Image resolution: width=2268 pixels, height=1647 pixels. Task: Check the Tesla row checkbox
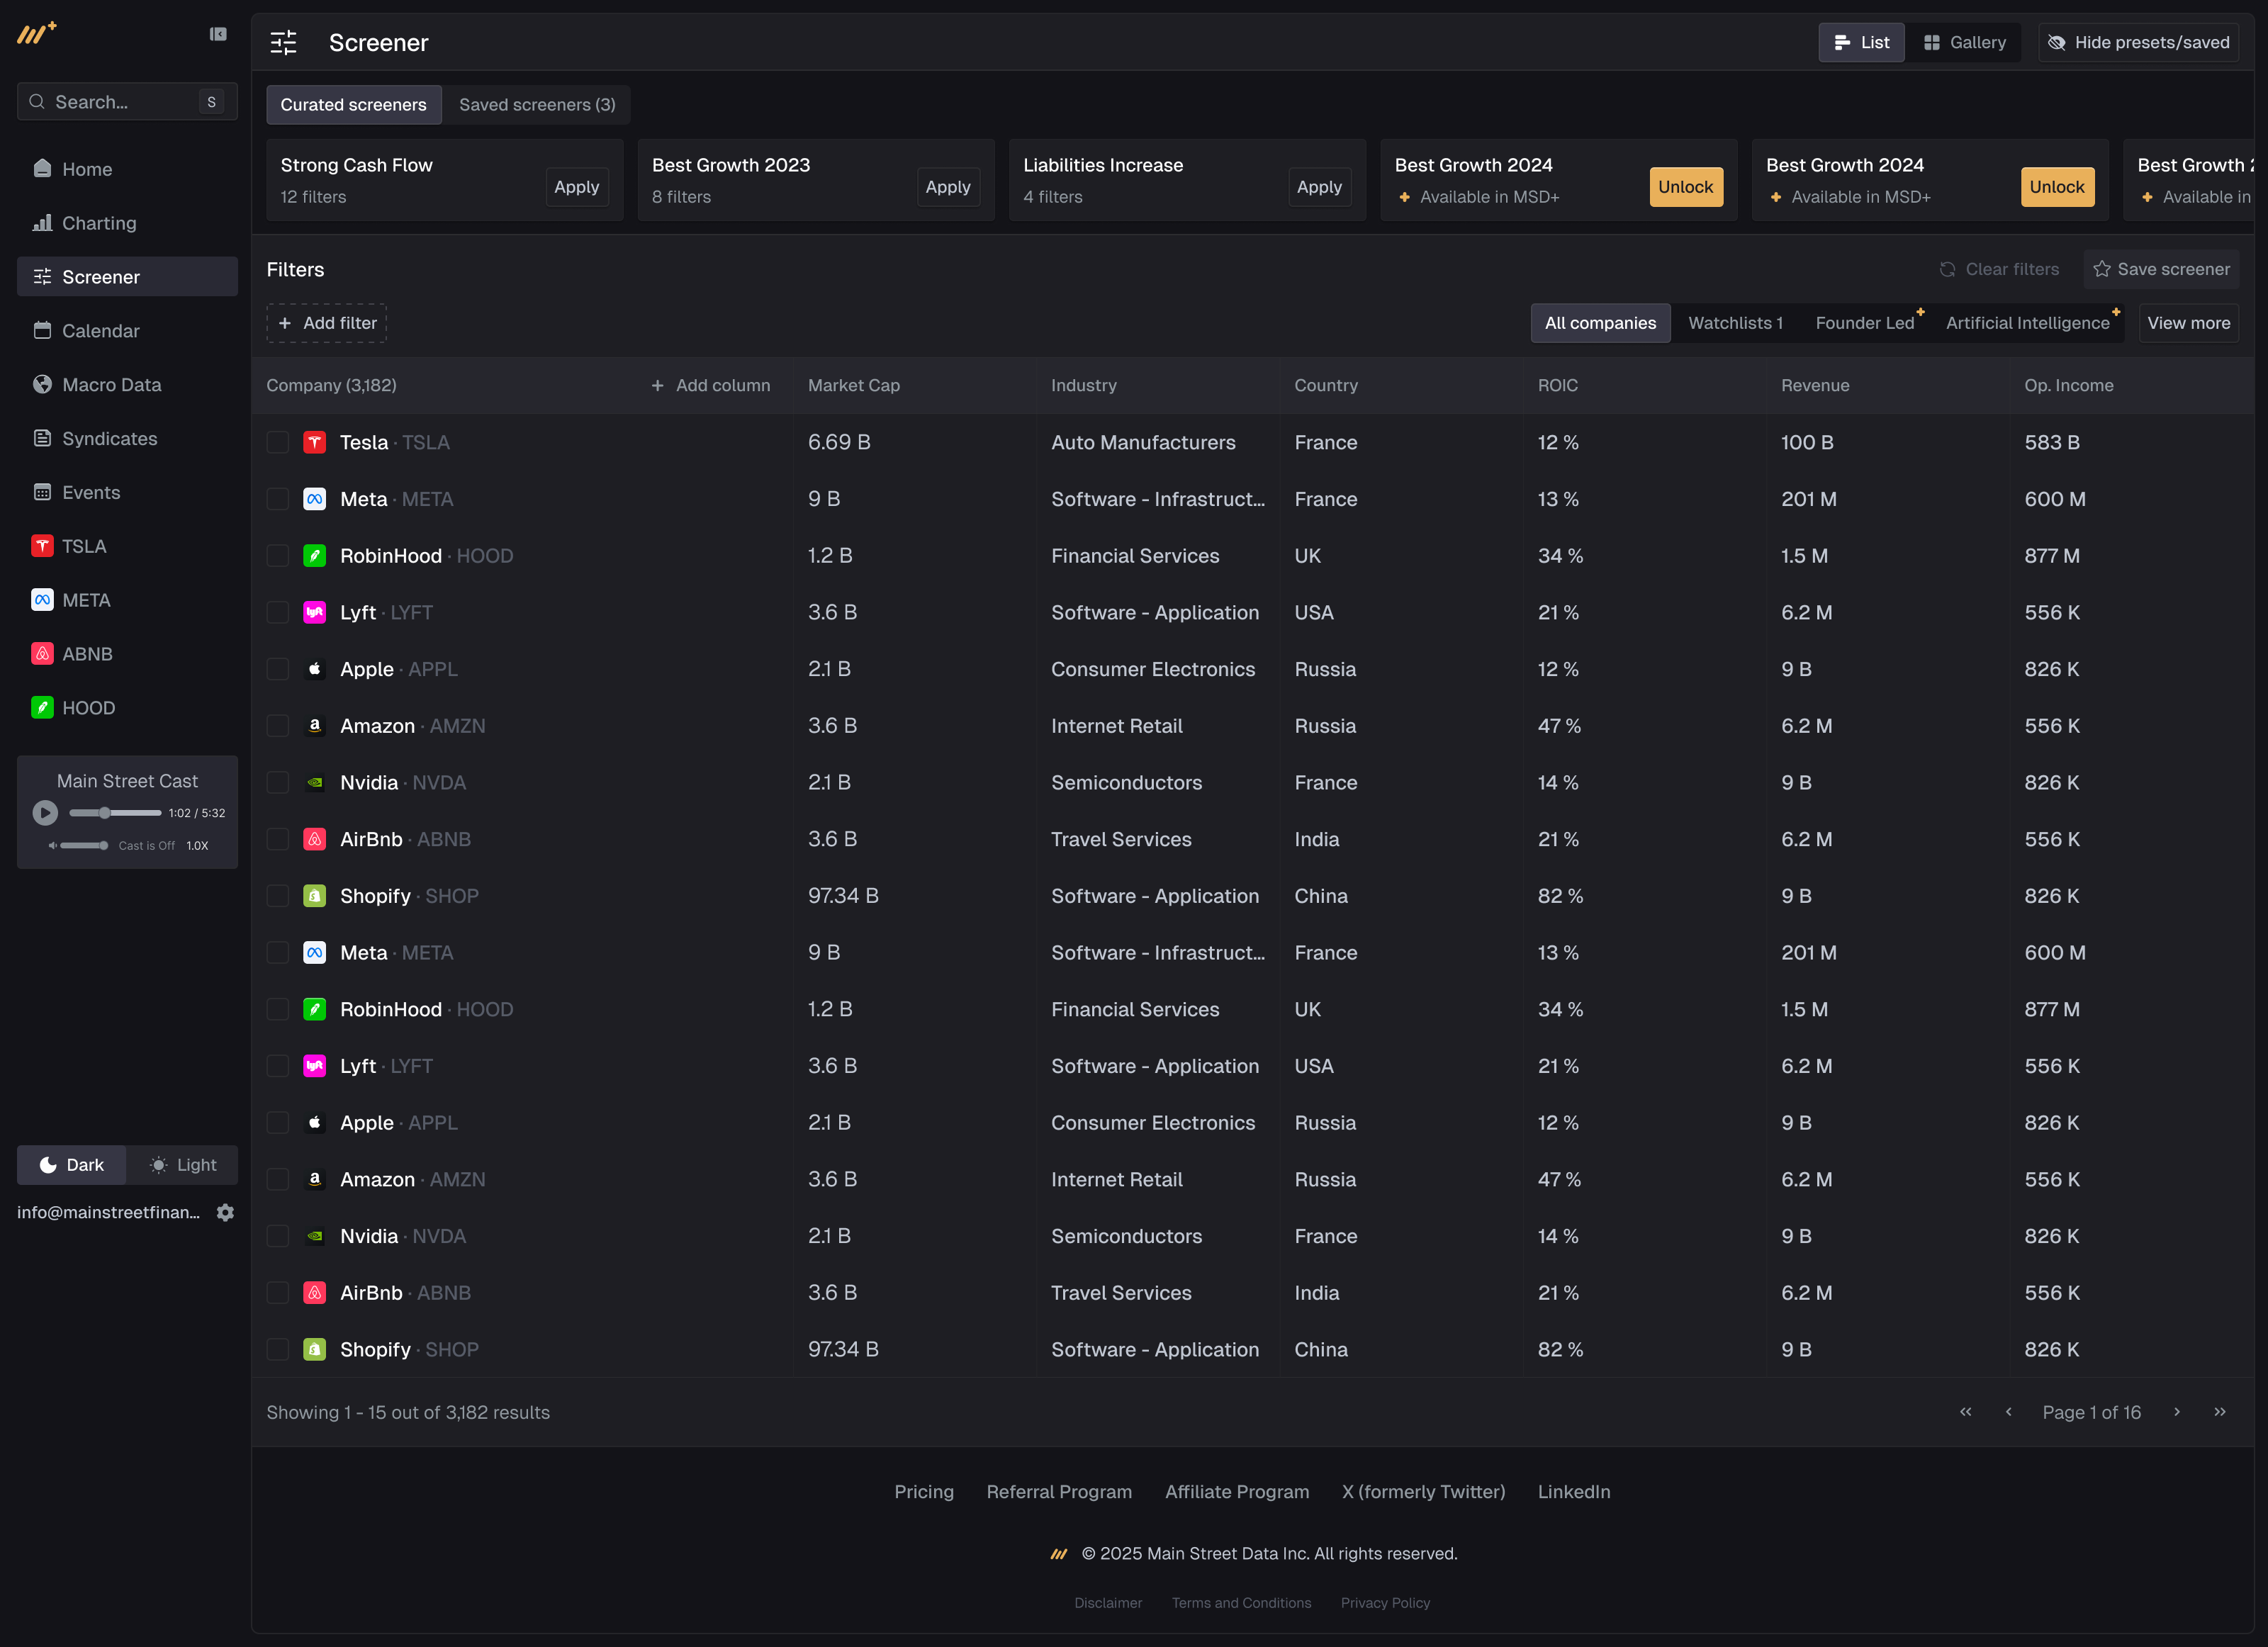[278, 442]
